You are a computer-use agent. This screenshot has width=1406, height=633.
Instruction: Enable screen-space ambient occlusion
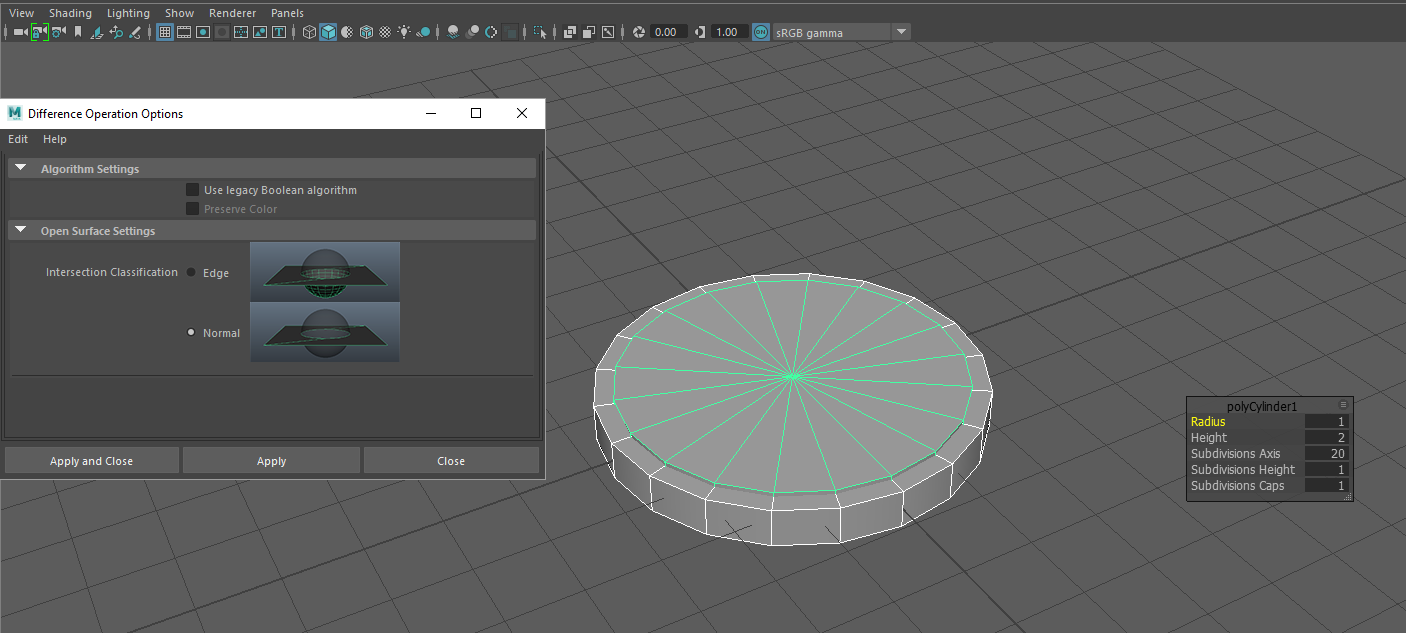(453, 31)
